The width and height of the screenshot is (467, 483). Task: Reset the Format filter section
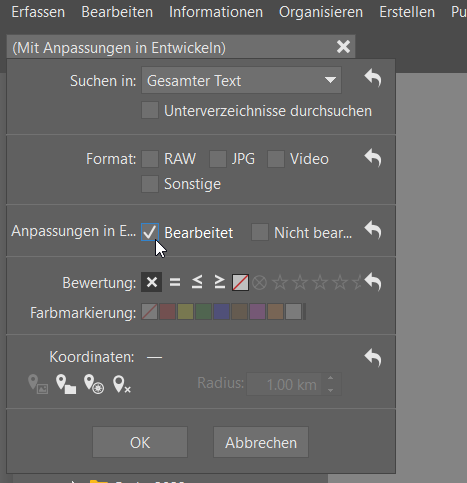point(373,158)
